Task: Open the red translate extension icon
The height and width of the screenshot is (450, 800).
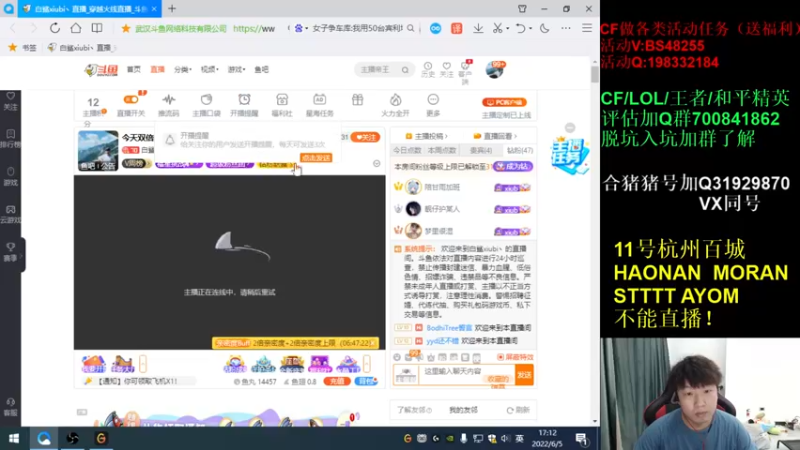Action: [x=456, y=29]
